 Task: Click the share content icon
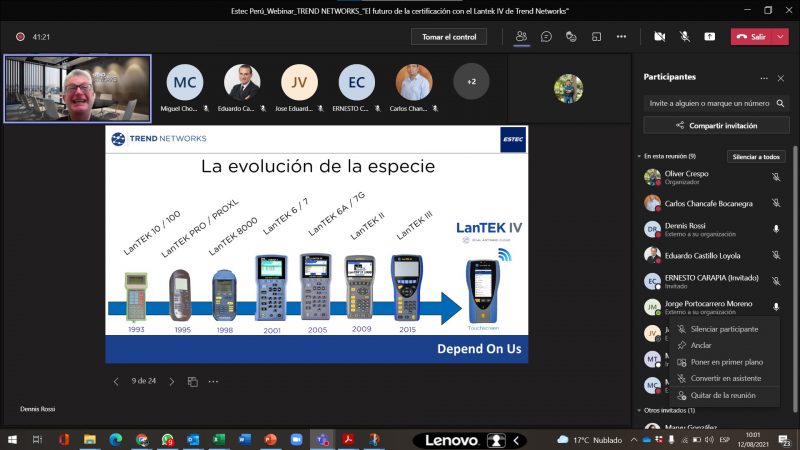tap(710, 36)
